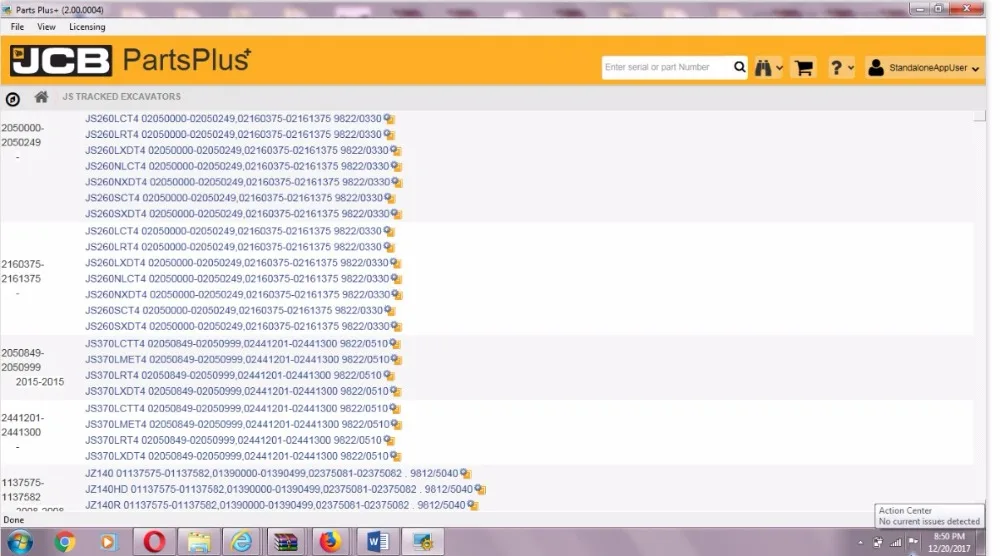The image size is (1000, 556).
Task: Open media player from taskbar
Action: tap(108, 543)
